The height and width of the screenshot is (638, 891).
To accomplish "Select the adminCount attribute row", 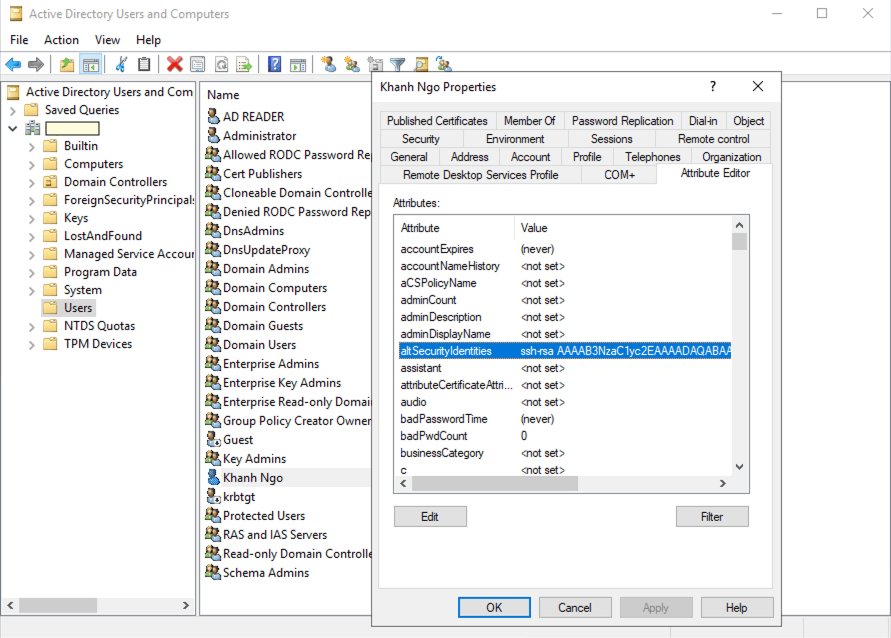I will pos(565,300).
